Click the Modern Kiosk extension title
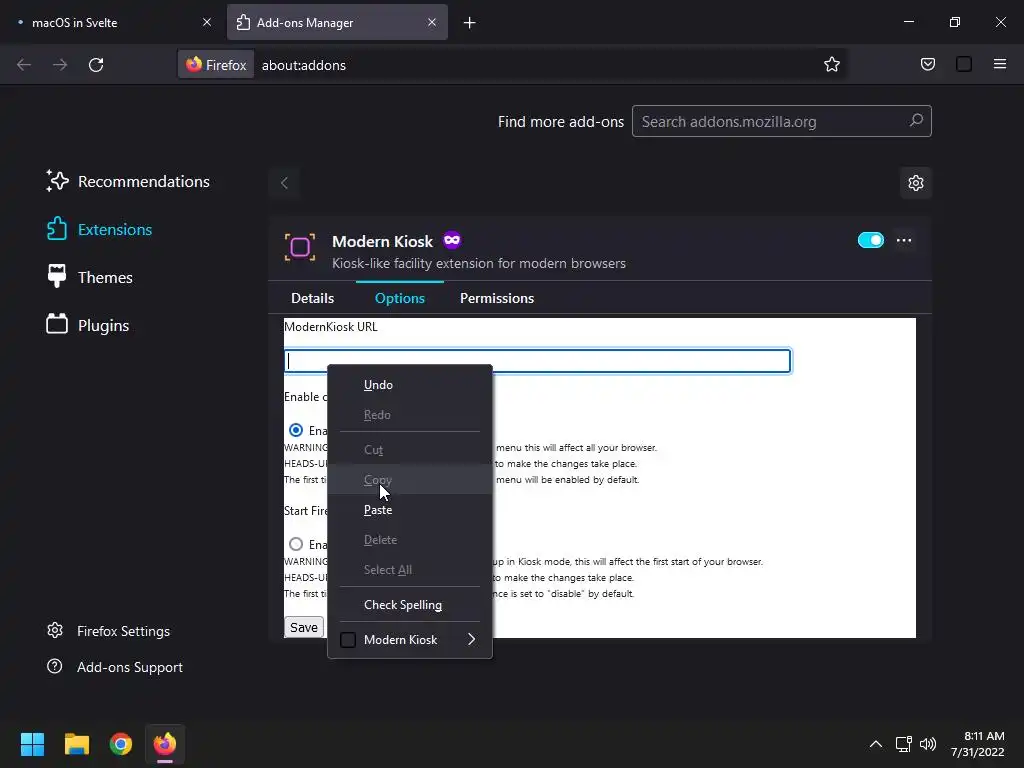The height and width of the screenshot is (768, 1024). pyautogui.click(x=382, y=241)
